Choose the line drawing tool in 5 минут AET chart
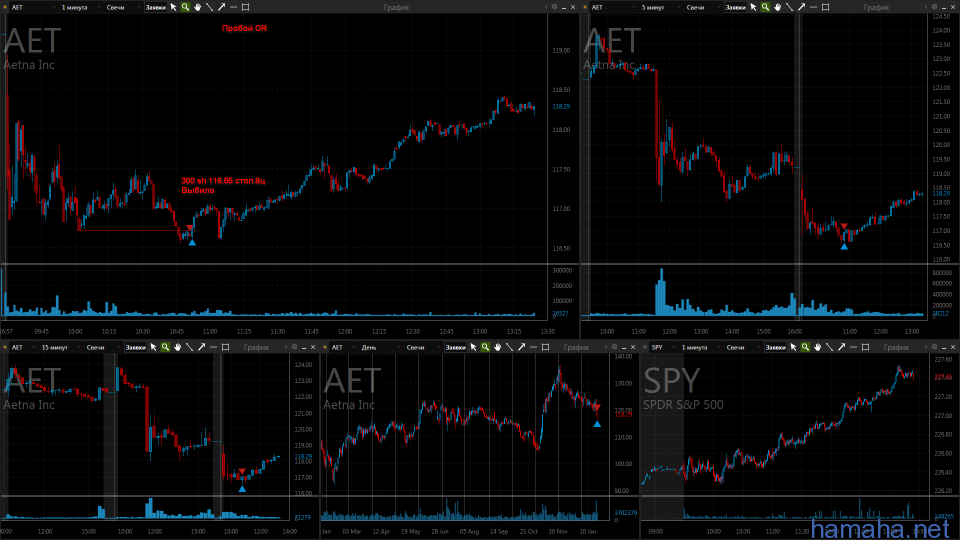Viewport: 960px width, 540px height. pyautogui.click(x=789, y=7)
